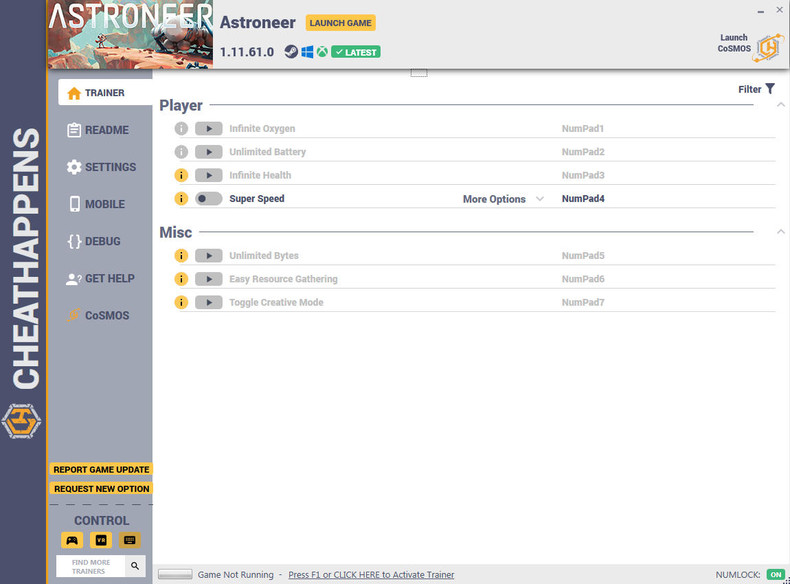This screenshot has height=584, width=790.
Task: Activate Unlimited Battery play button
Action: click(209, 152)
